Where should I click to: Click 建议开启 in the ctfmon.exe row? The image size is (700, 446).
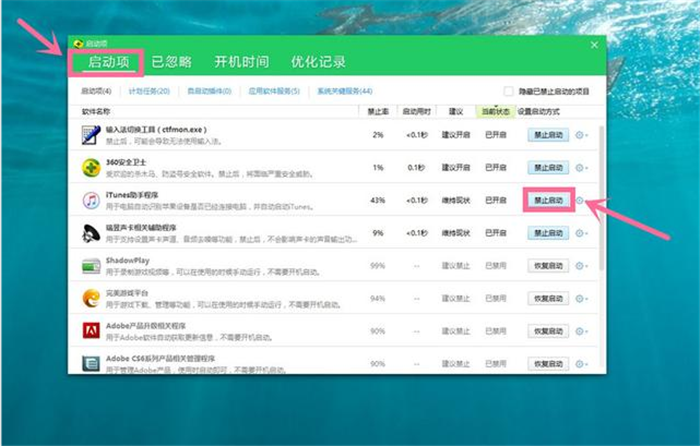[456, 135]
